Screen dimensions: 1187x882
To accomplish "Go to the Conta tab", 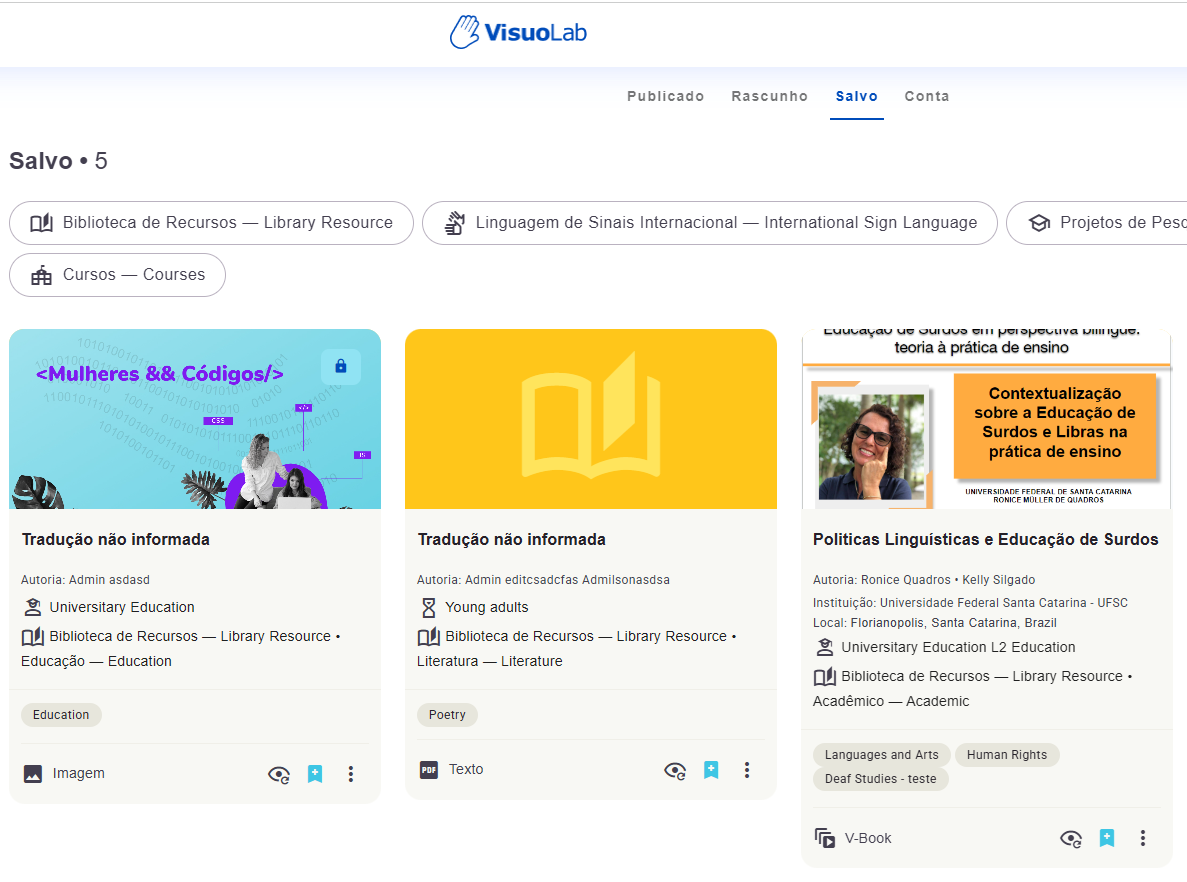I will coord(927,96).
